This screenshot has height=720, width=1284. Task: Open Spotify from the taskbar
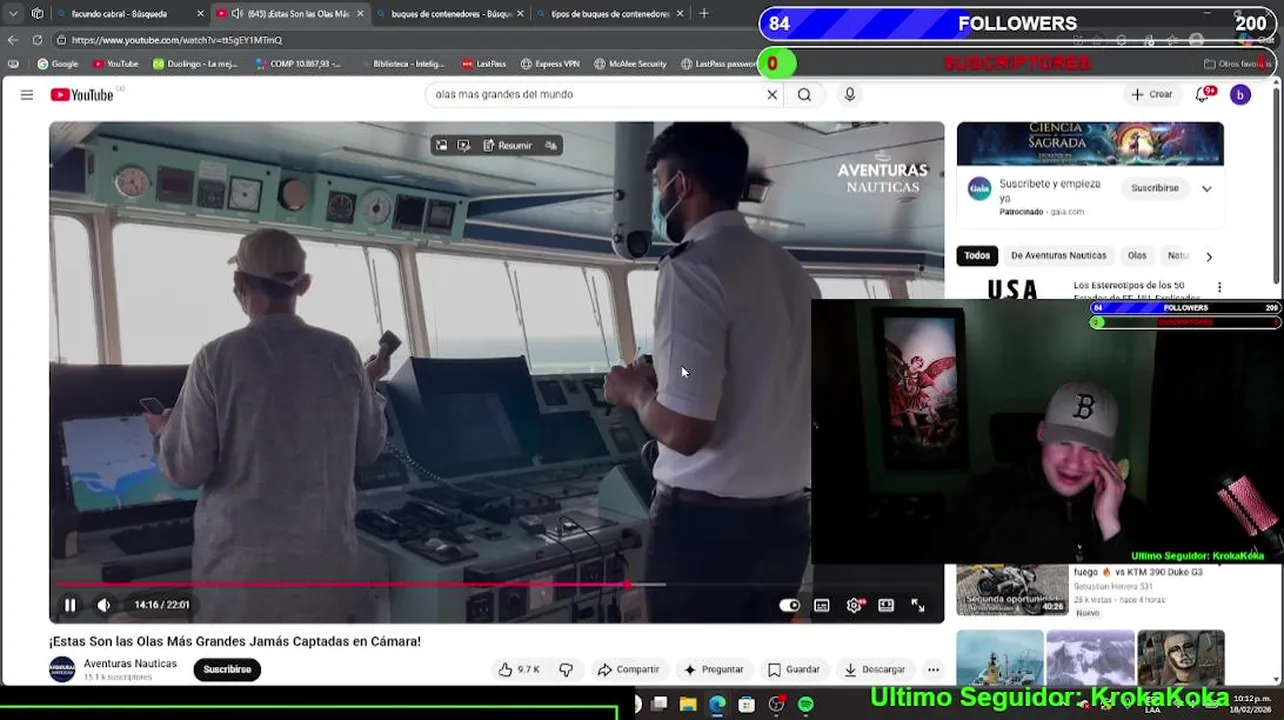tap(805, 705)
